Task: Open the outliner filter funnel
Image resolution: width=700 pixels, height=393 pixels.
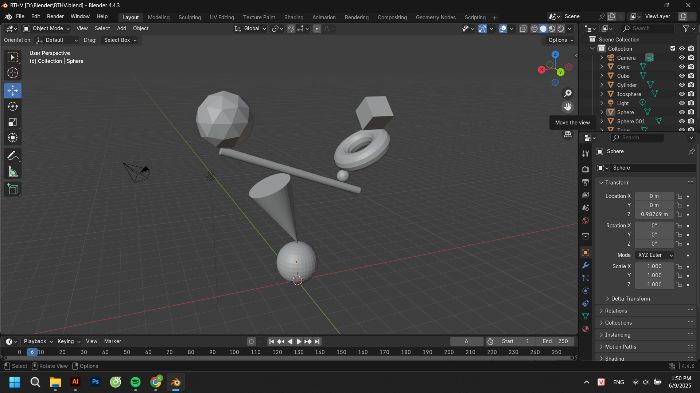Action: tap(686, 29)
